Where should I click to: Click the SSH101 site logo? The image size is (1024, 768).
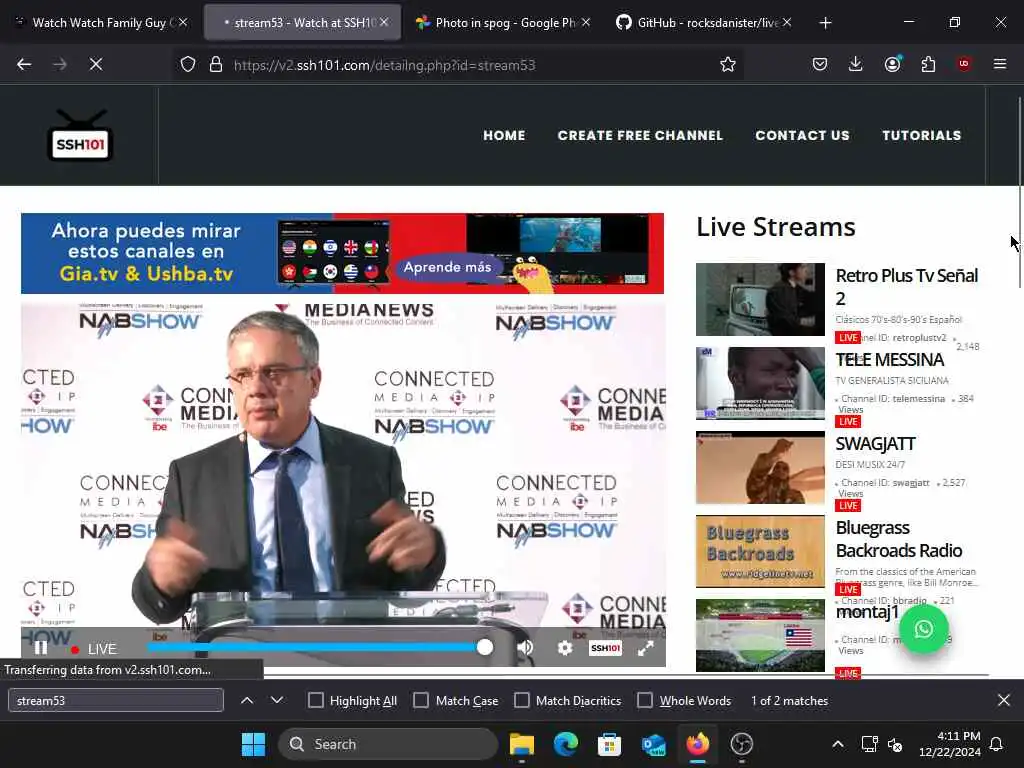coord(80,136)
